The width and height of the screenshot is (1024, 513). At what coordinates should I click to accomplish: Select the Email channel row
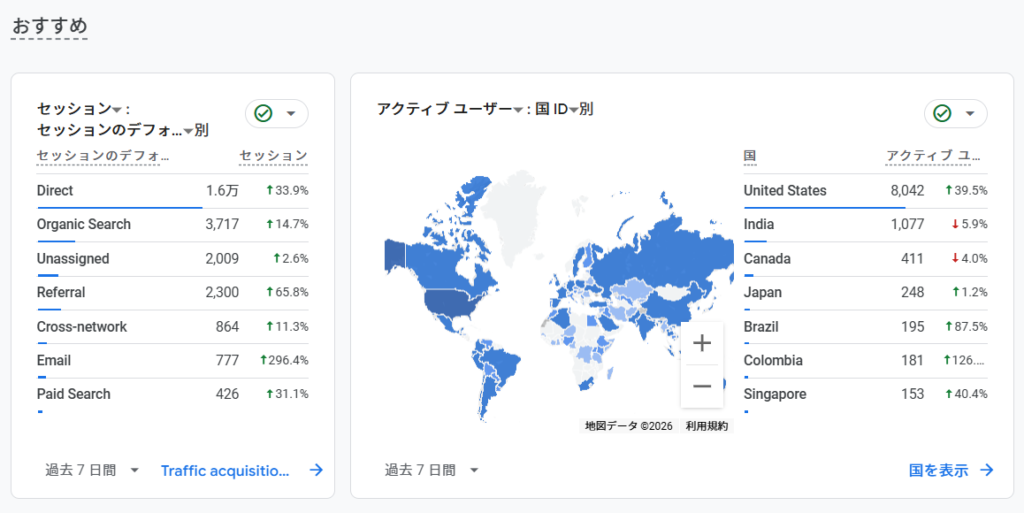(x=172, y=361)
